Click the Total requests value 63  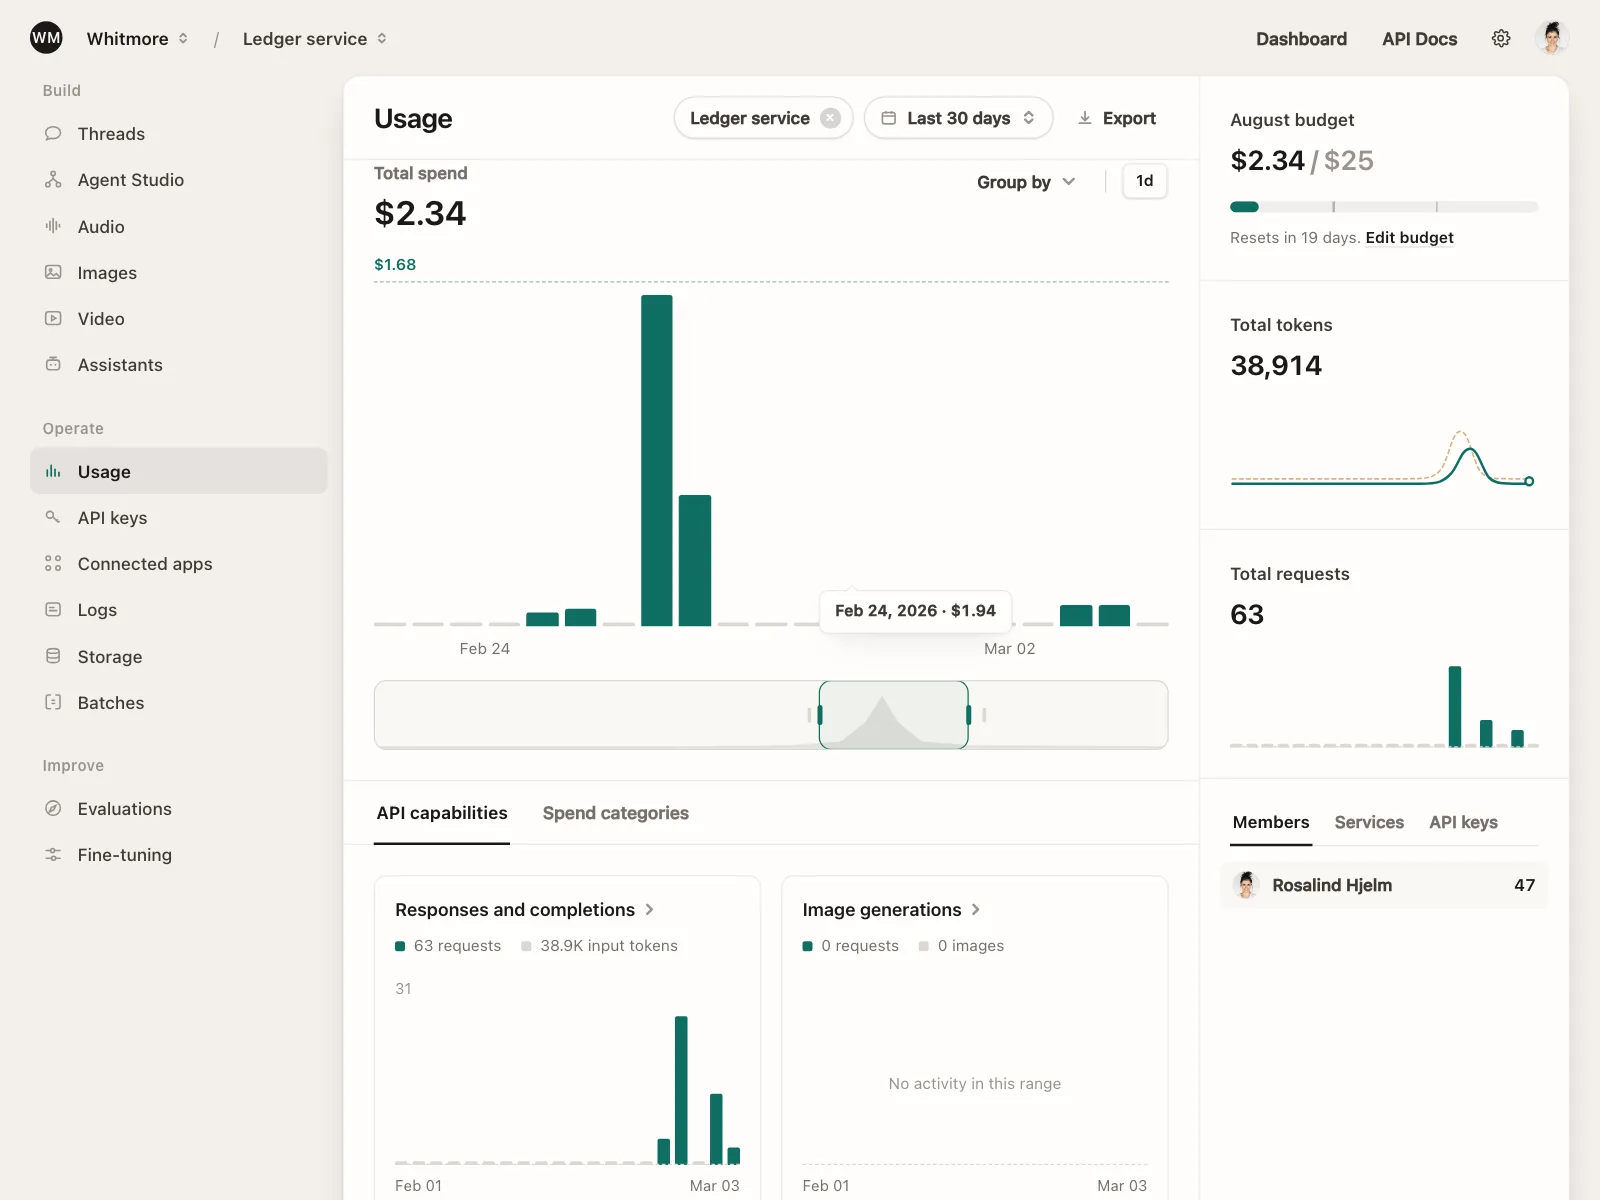point(1247,615)
